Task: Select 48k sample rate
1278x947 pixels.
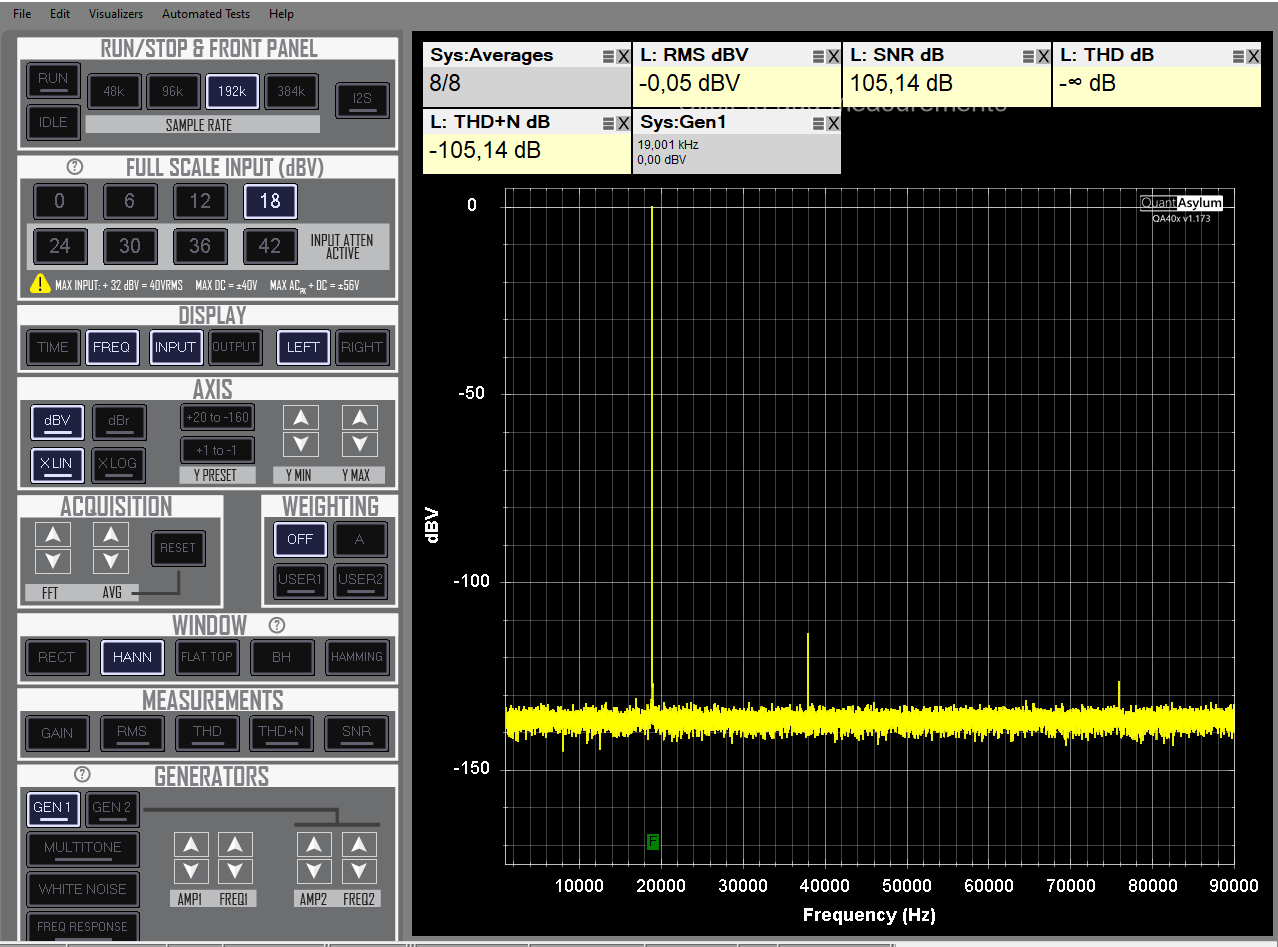Action: (x=113, y=91)
